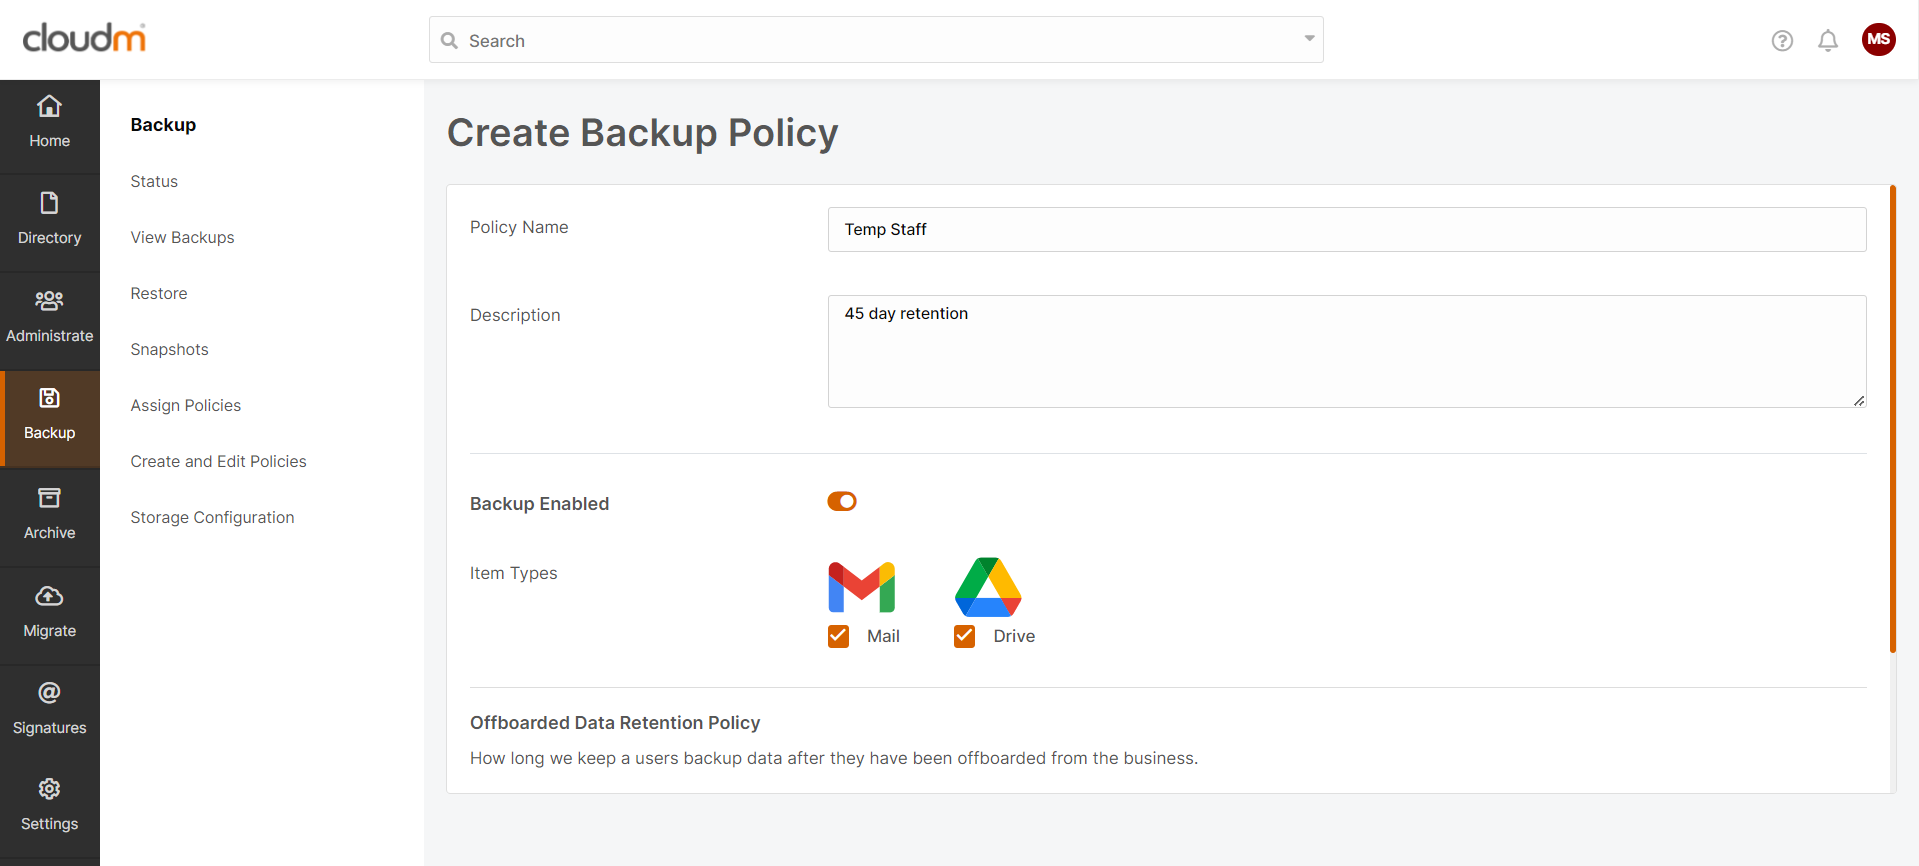Go to Storage Configuration page
This screenshot has height=866, width=1919.
tap(212, 518)
